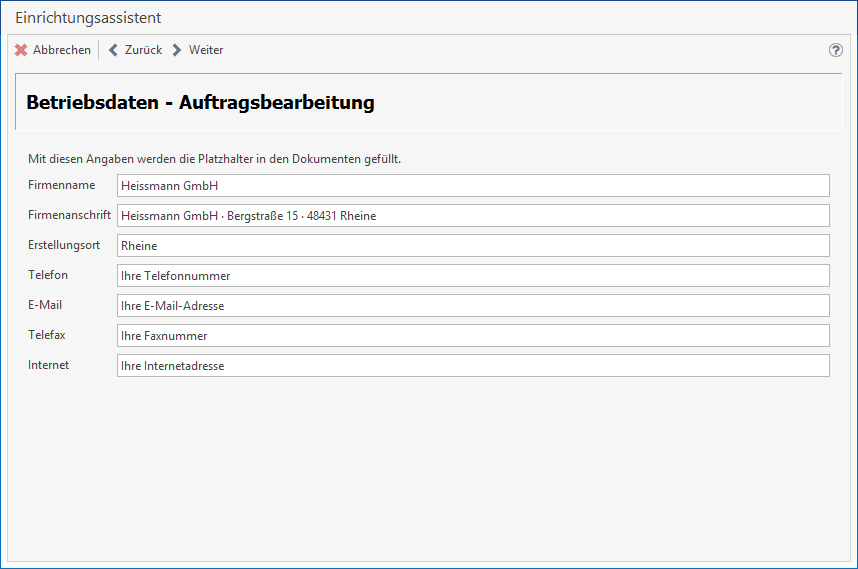Image resolution: width=858 pixels, height=569 pixels.
Task: Click the left chevron back arrow
Action: point(113,50)
